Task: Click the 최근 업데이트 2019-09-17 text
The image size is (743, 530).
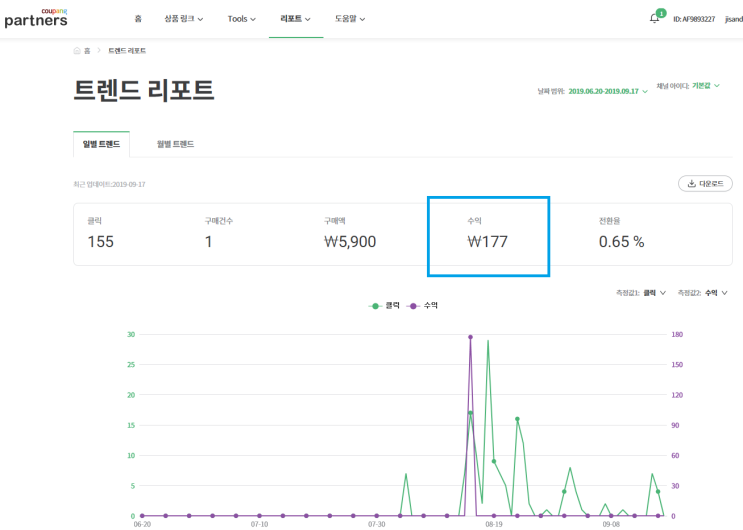Action: coord(109,184)
